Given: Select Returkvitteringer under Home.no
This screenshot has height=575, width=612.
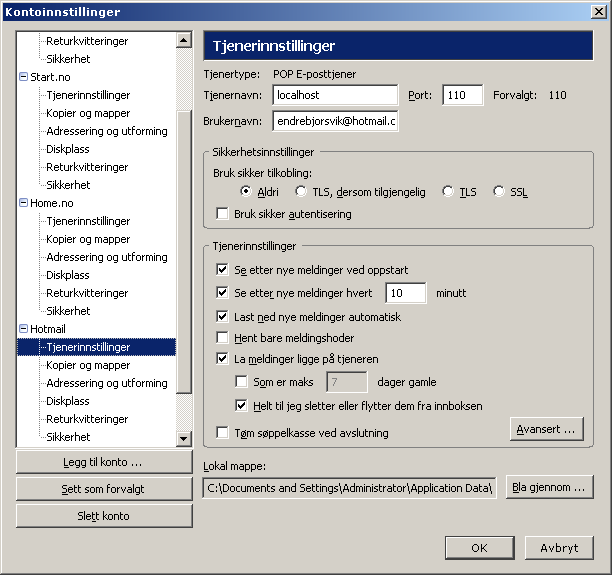Looking at the screenshot, I should pyautogui.click(x=87, y=293).
